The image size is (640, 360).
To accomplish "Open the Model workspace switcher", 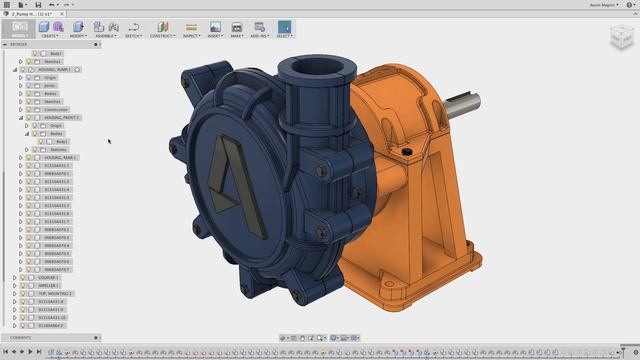I will coord(19,29).
